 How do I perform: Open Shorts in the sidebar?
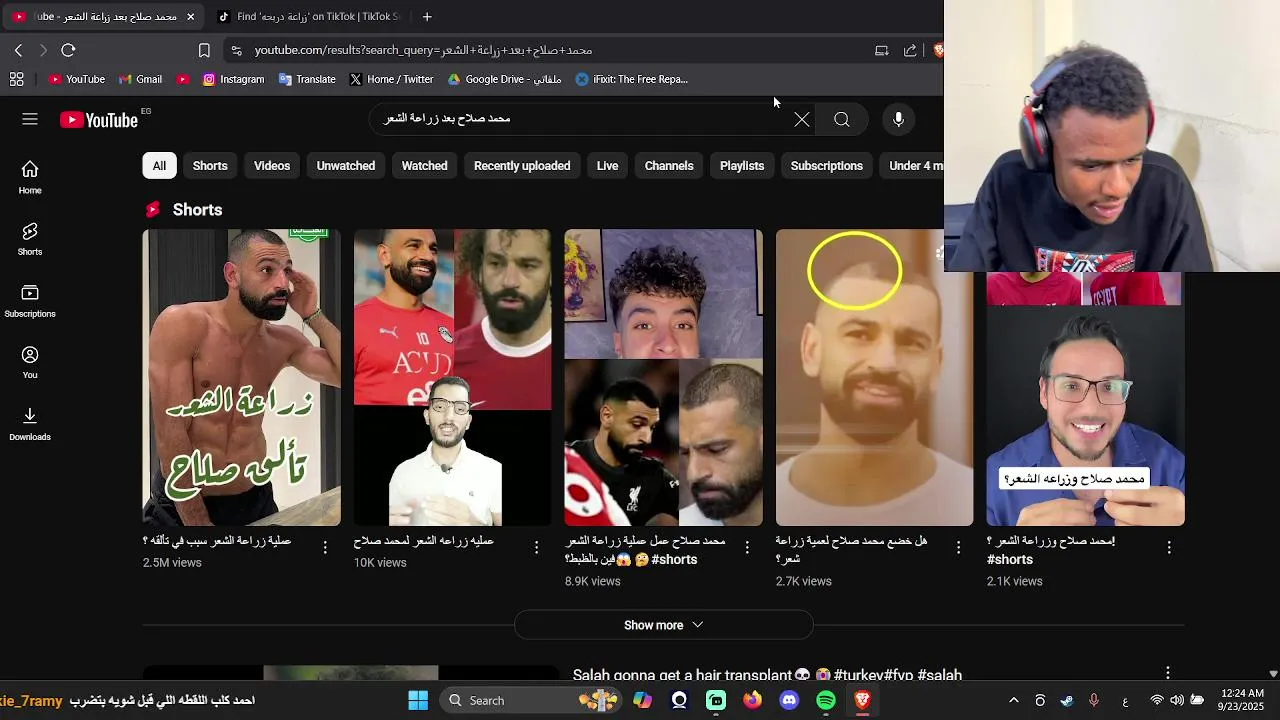coord(30,239)
